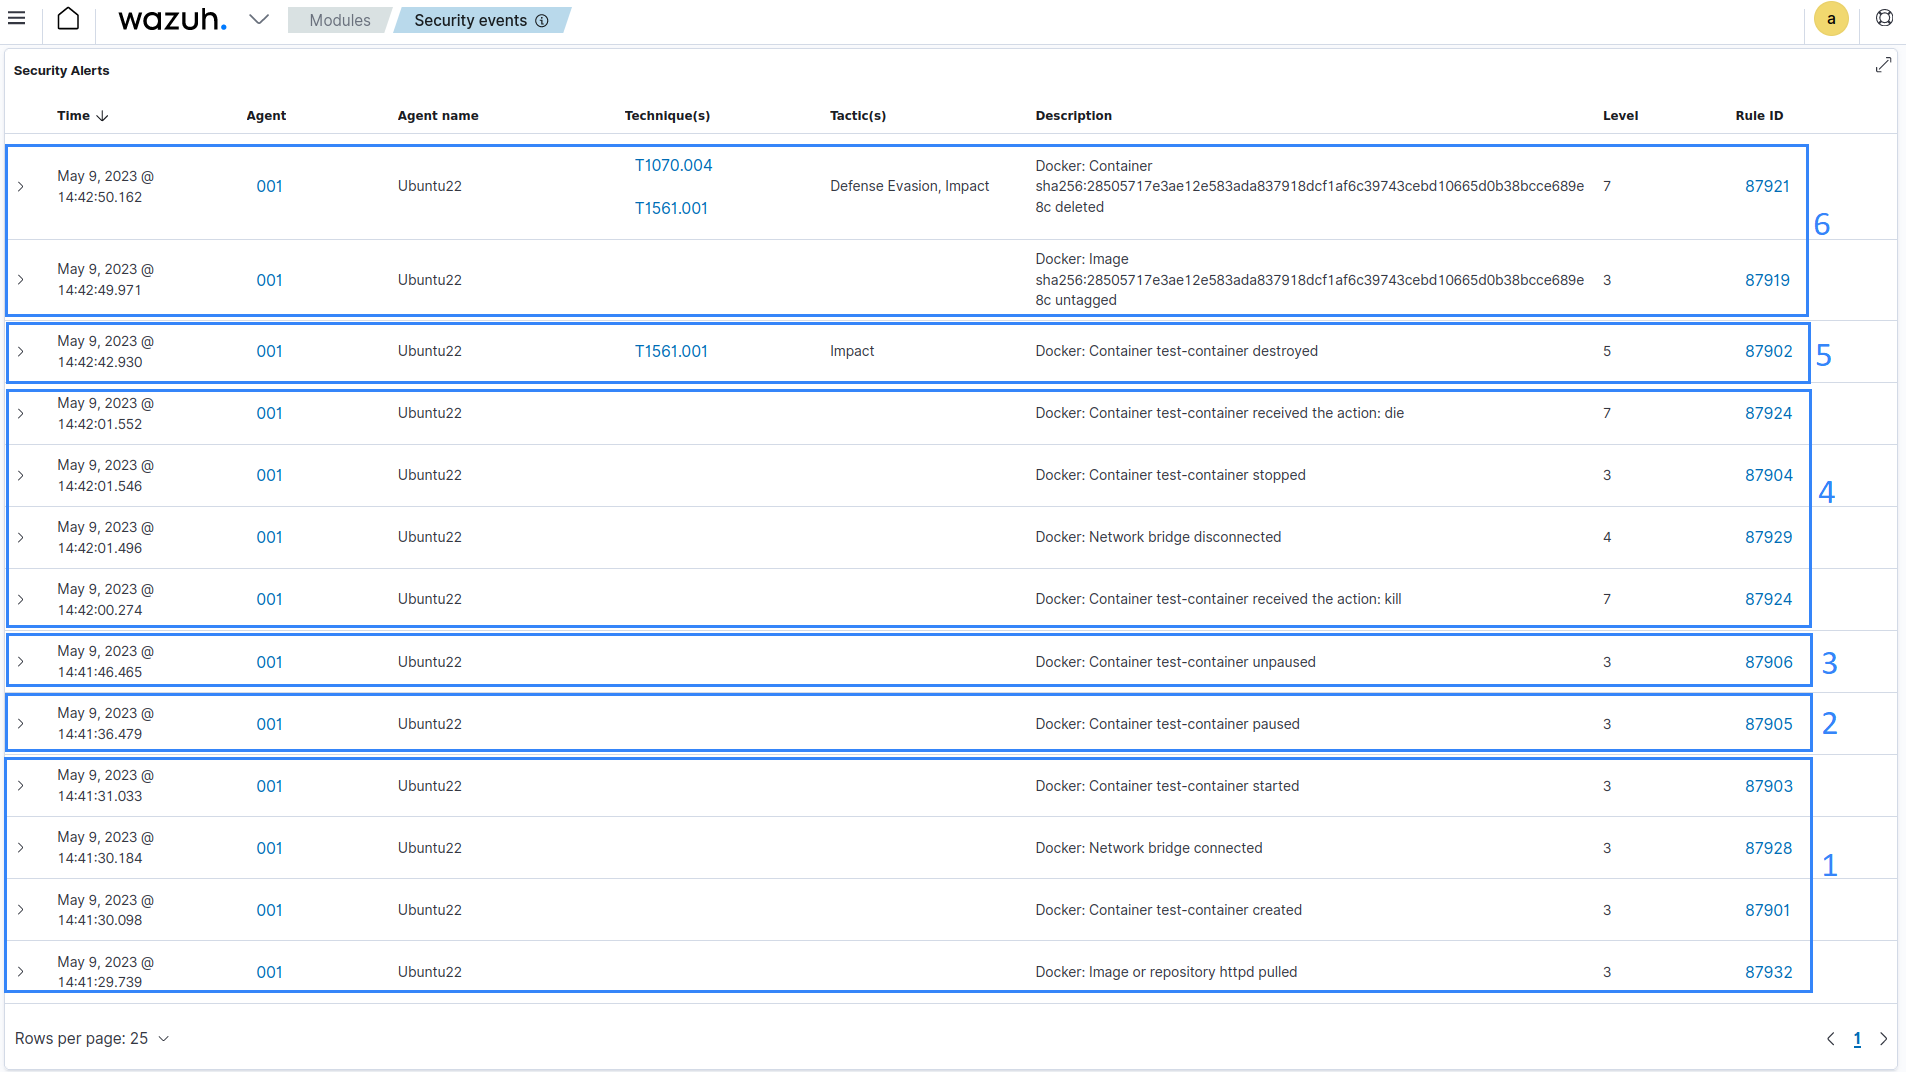Sort by the Time column header
The width and height of the screenshot is (1906, 1072).
(x=73, y=116)
